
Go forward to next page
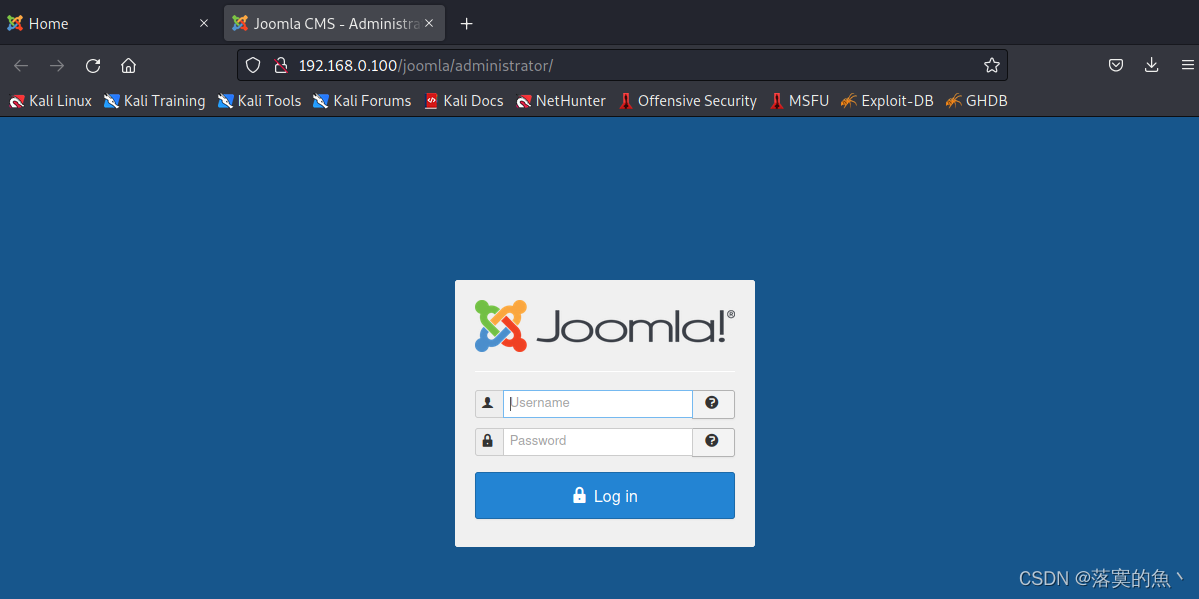point(57,66)
